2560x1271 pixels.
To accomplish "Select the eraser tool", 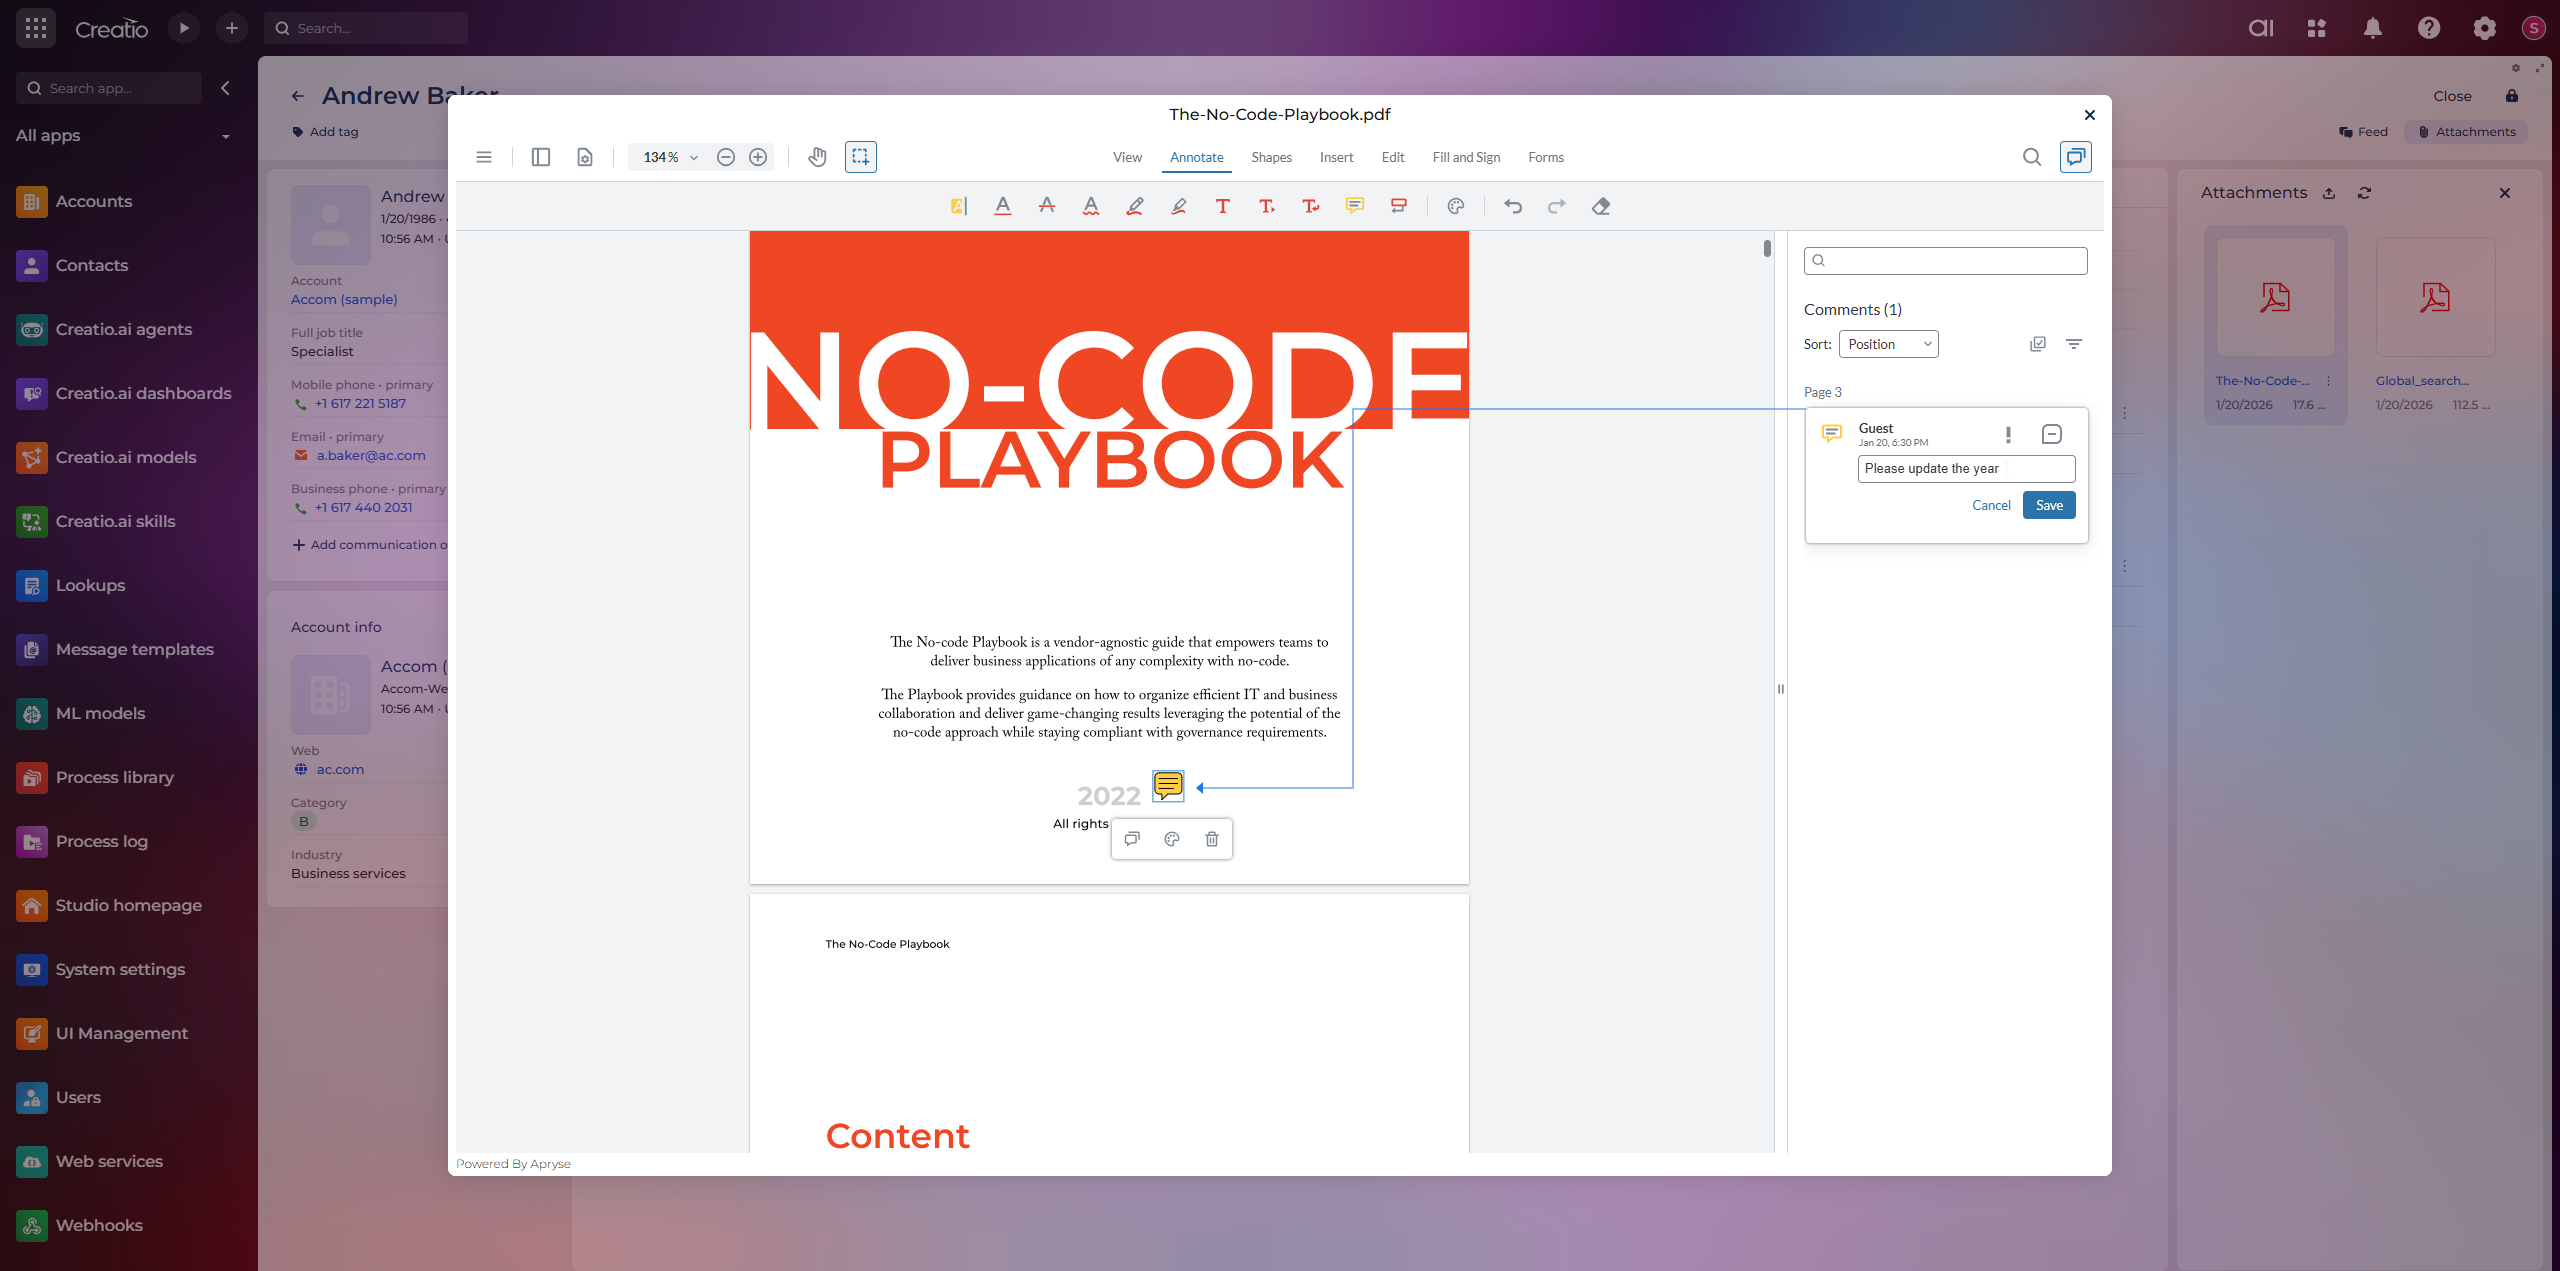I will coord(1600,206).
